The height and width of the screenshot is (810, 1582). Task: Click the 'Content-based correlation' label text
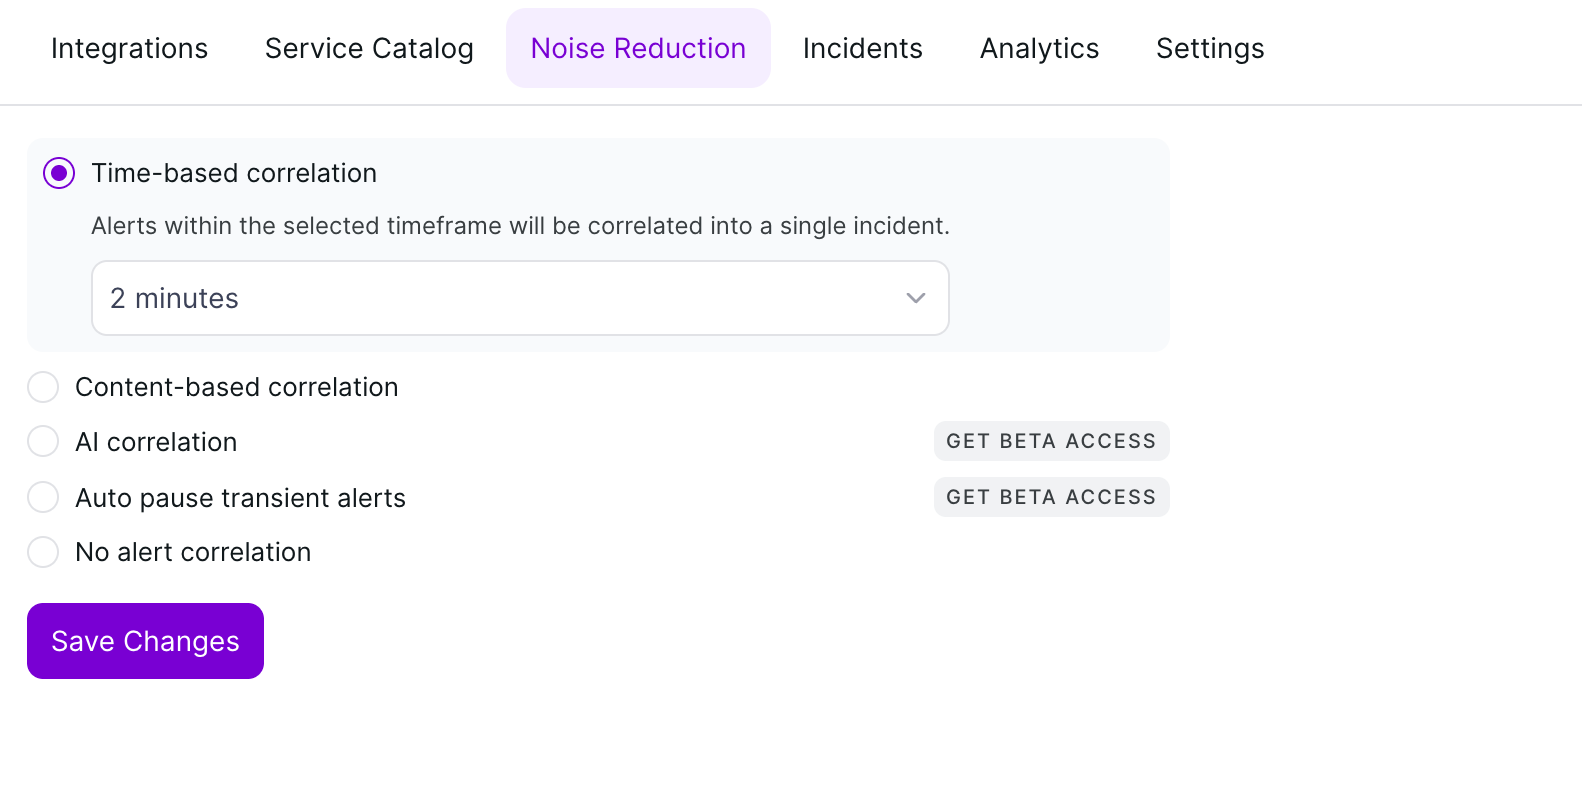click(x=237, y=387)
